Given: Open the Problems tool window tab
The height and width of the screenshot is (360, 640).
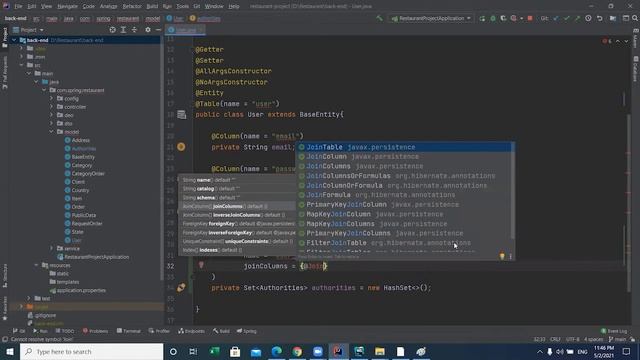Looking at the screenshot, I should coord(96,331).
